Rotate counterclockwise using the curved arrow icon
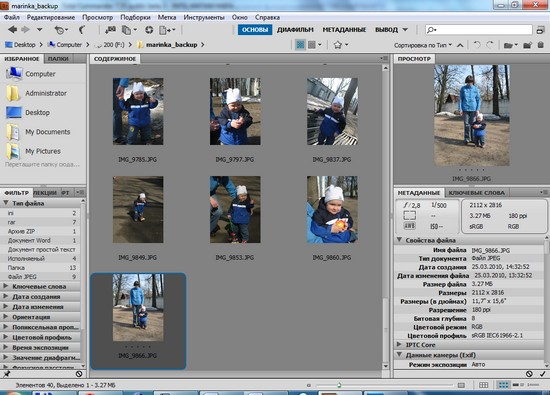550x395 pixels. tap(477, 45)
